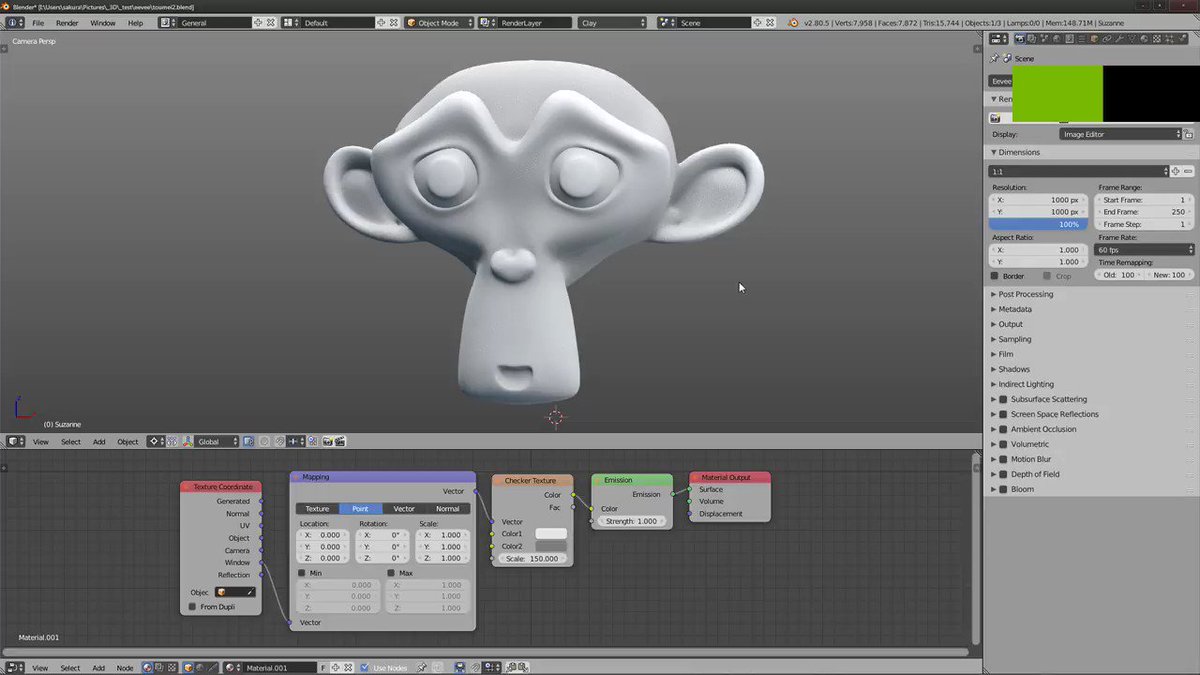The width and height of the screenshot is (1200, 675).
Task: Collapse the Dimensions panel
Action: coord(1019,152)
